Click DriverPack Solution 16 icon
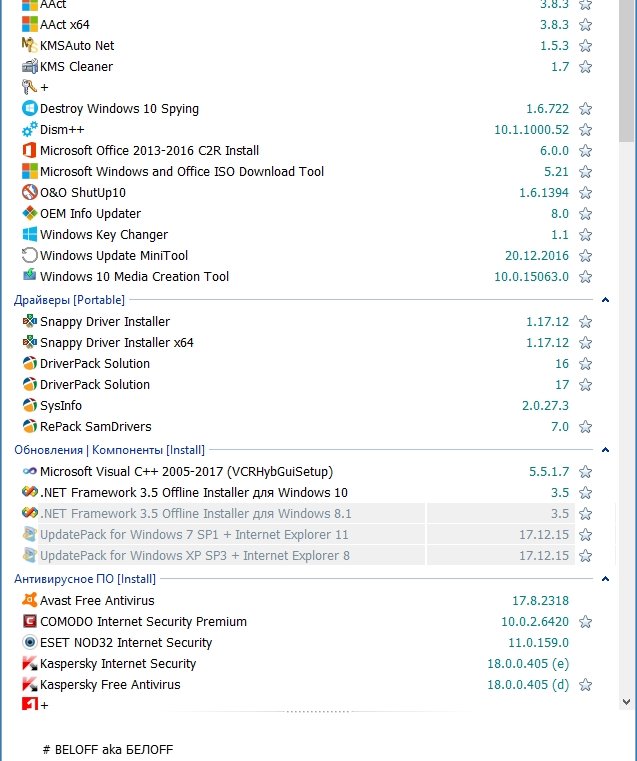 (x=30, y=363)
